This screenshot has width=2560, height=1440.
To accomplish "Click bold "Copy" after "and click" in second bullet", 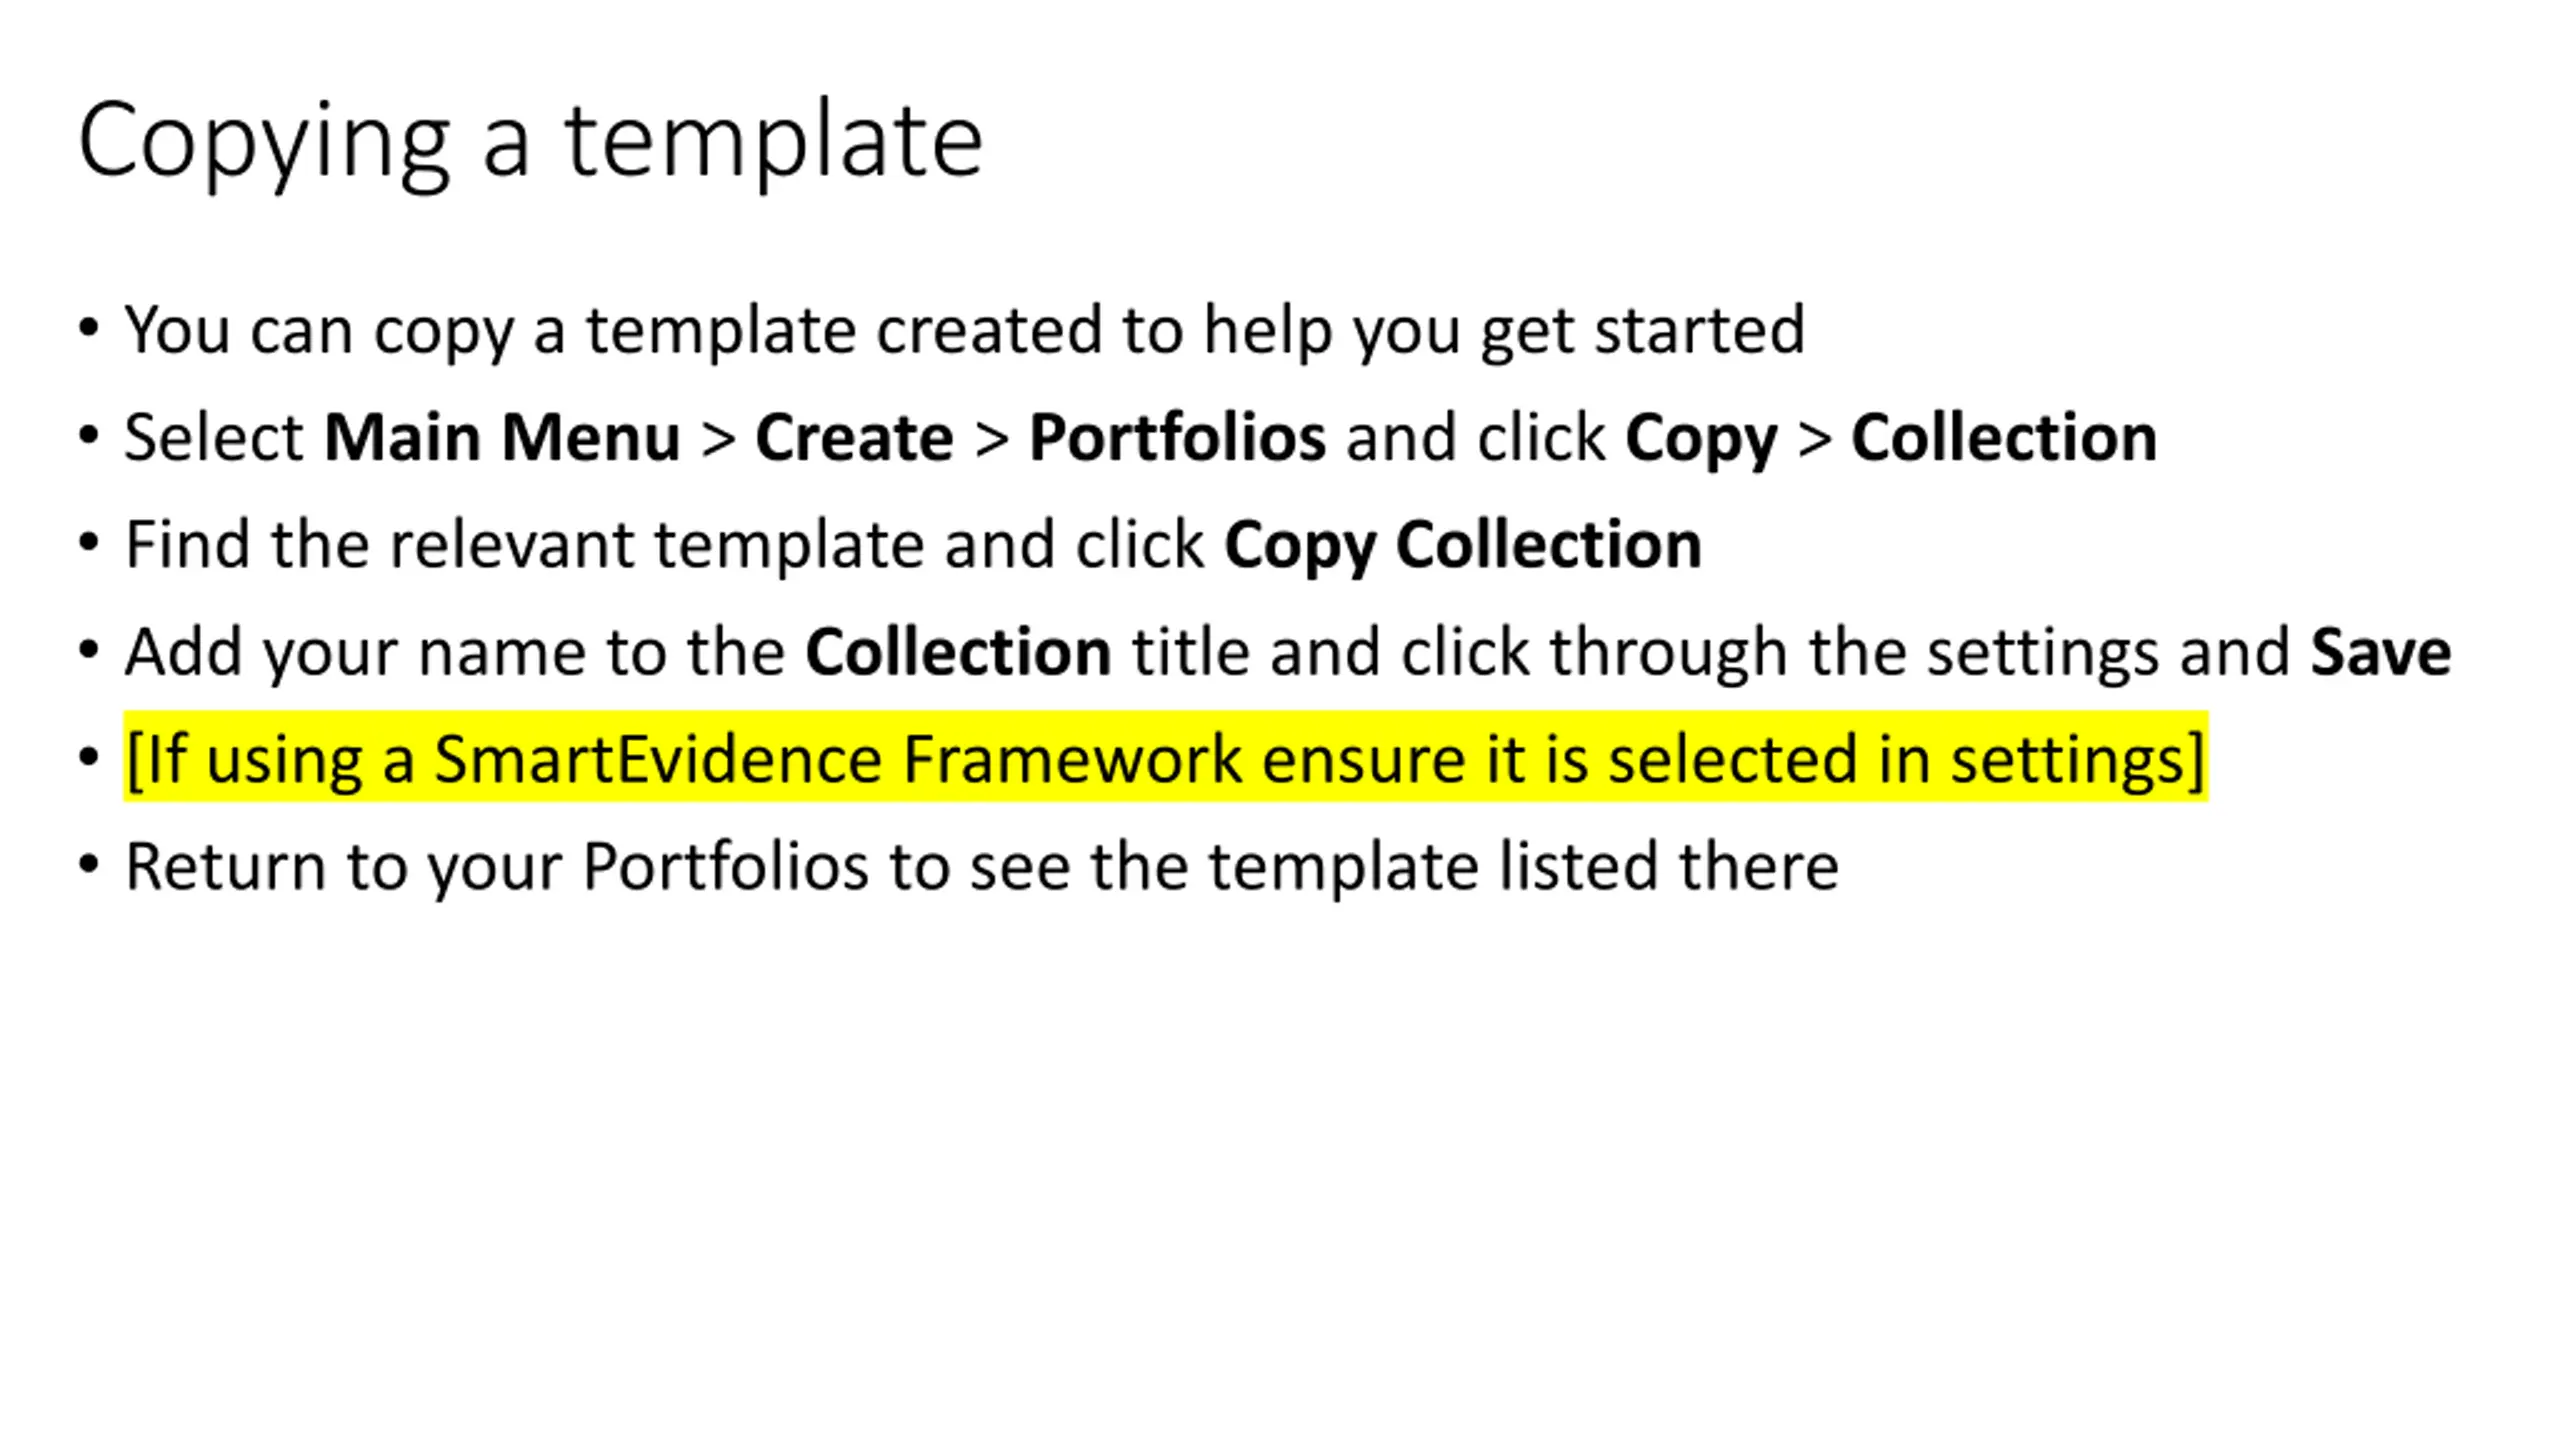I will click(1701, 440).
